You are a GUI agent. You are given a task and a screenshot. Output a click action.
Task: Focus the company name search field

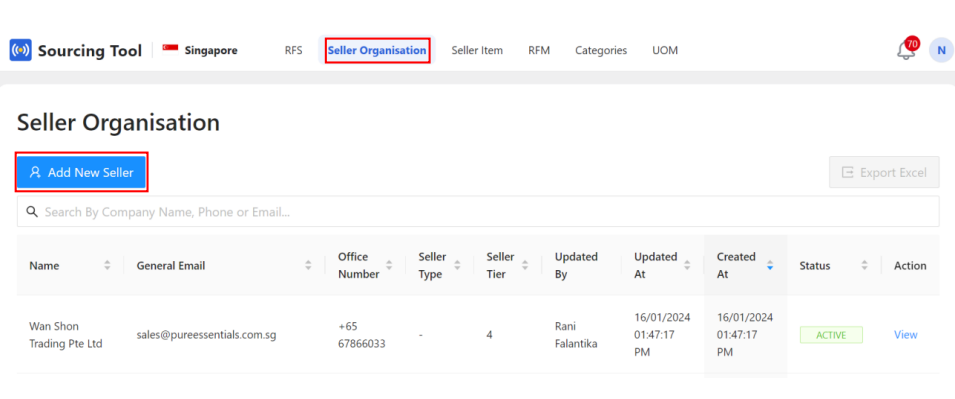pos(478,211)
